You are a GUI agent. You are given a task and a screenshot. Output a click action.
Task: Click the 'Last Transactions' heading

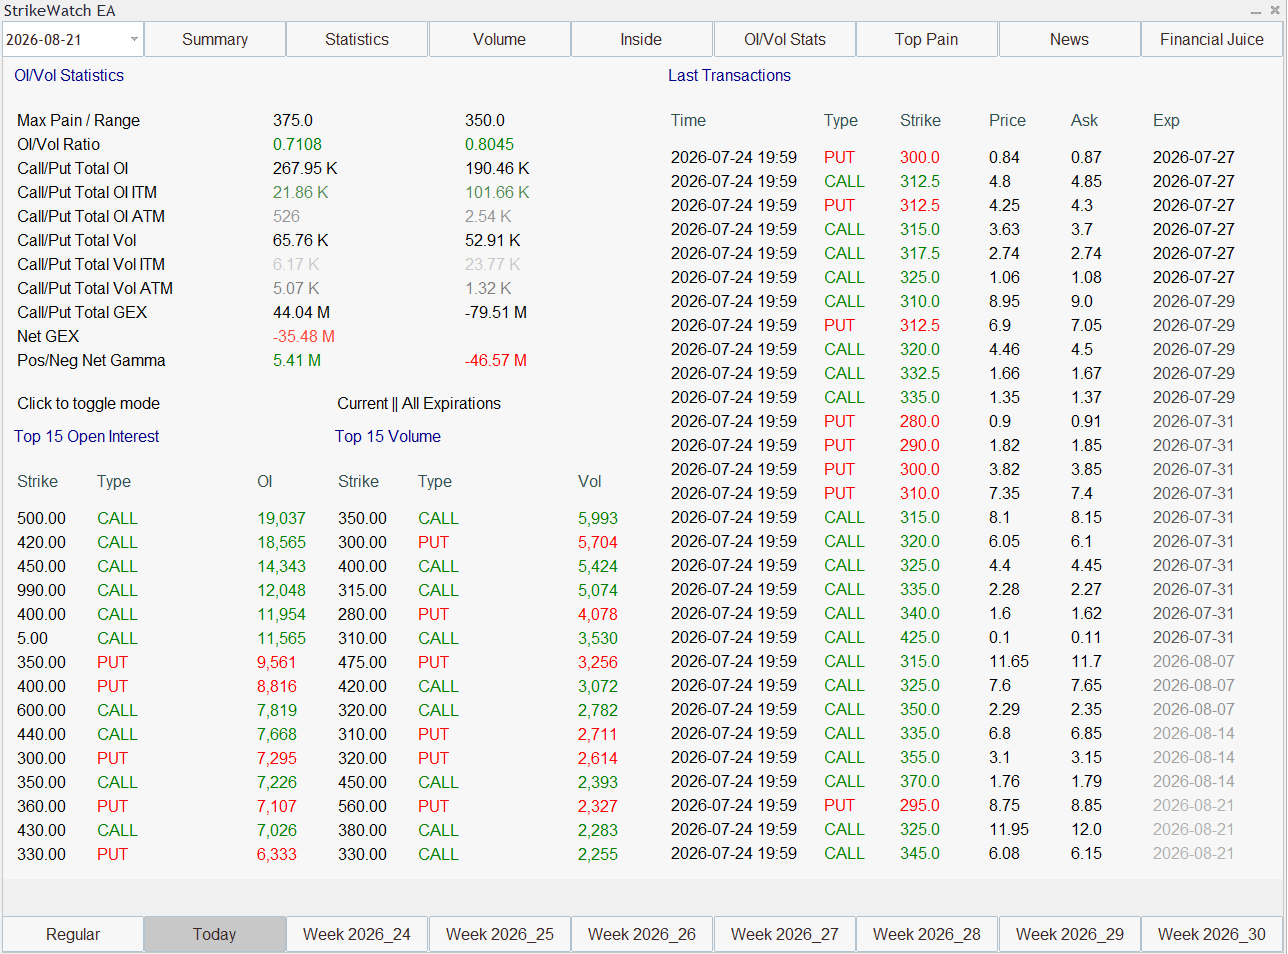(x=729, y=76)
